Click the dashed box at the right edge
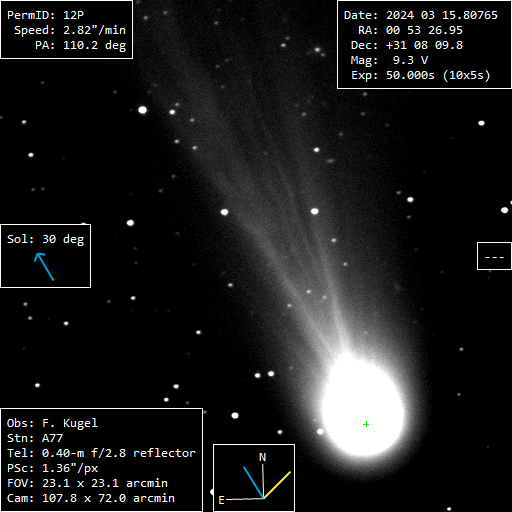512x512 pixels. pyautogui.click(x=494, y=256)
